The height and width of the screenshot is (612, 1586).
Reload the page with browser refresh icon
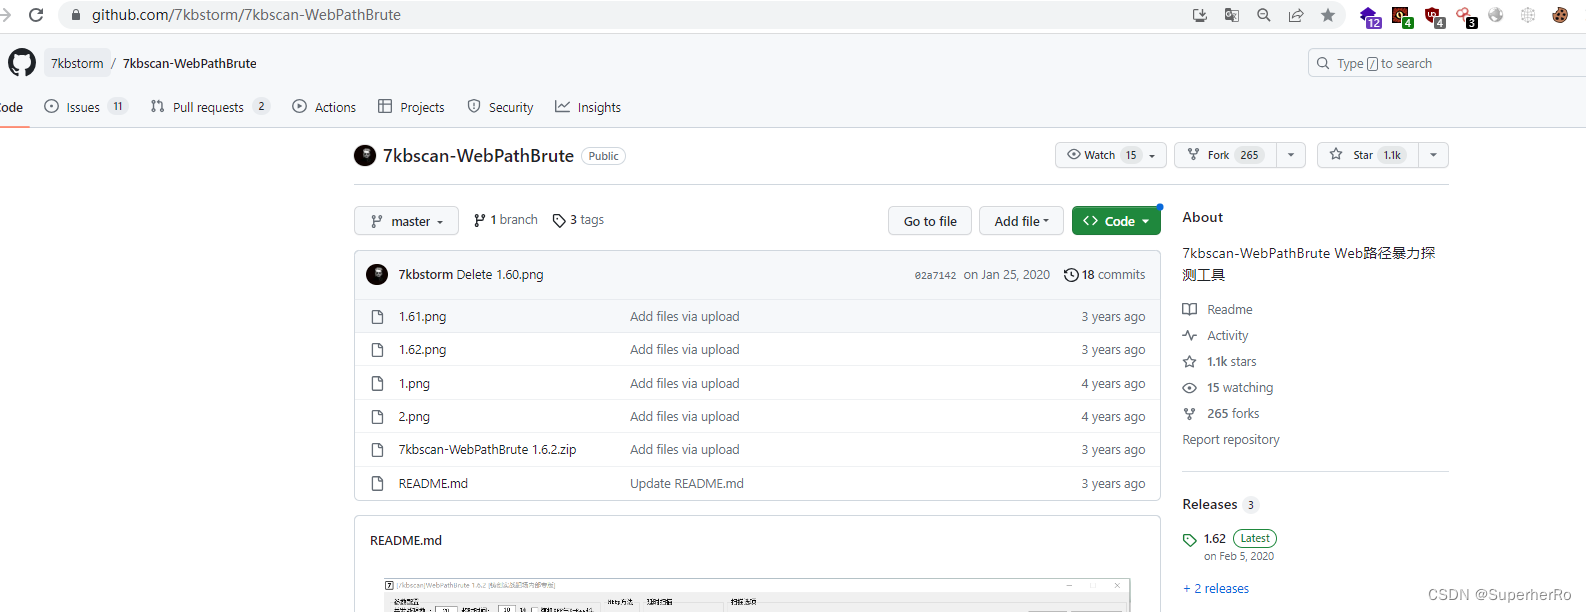tap(36, 15)
